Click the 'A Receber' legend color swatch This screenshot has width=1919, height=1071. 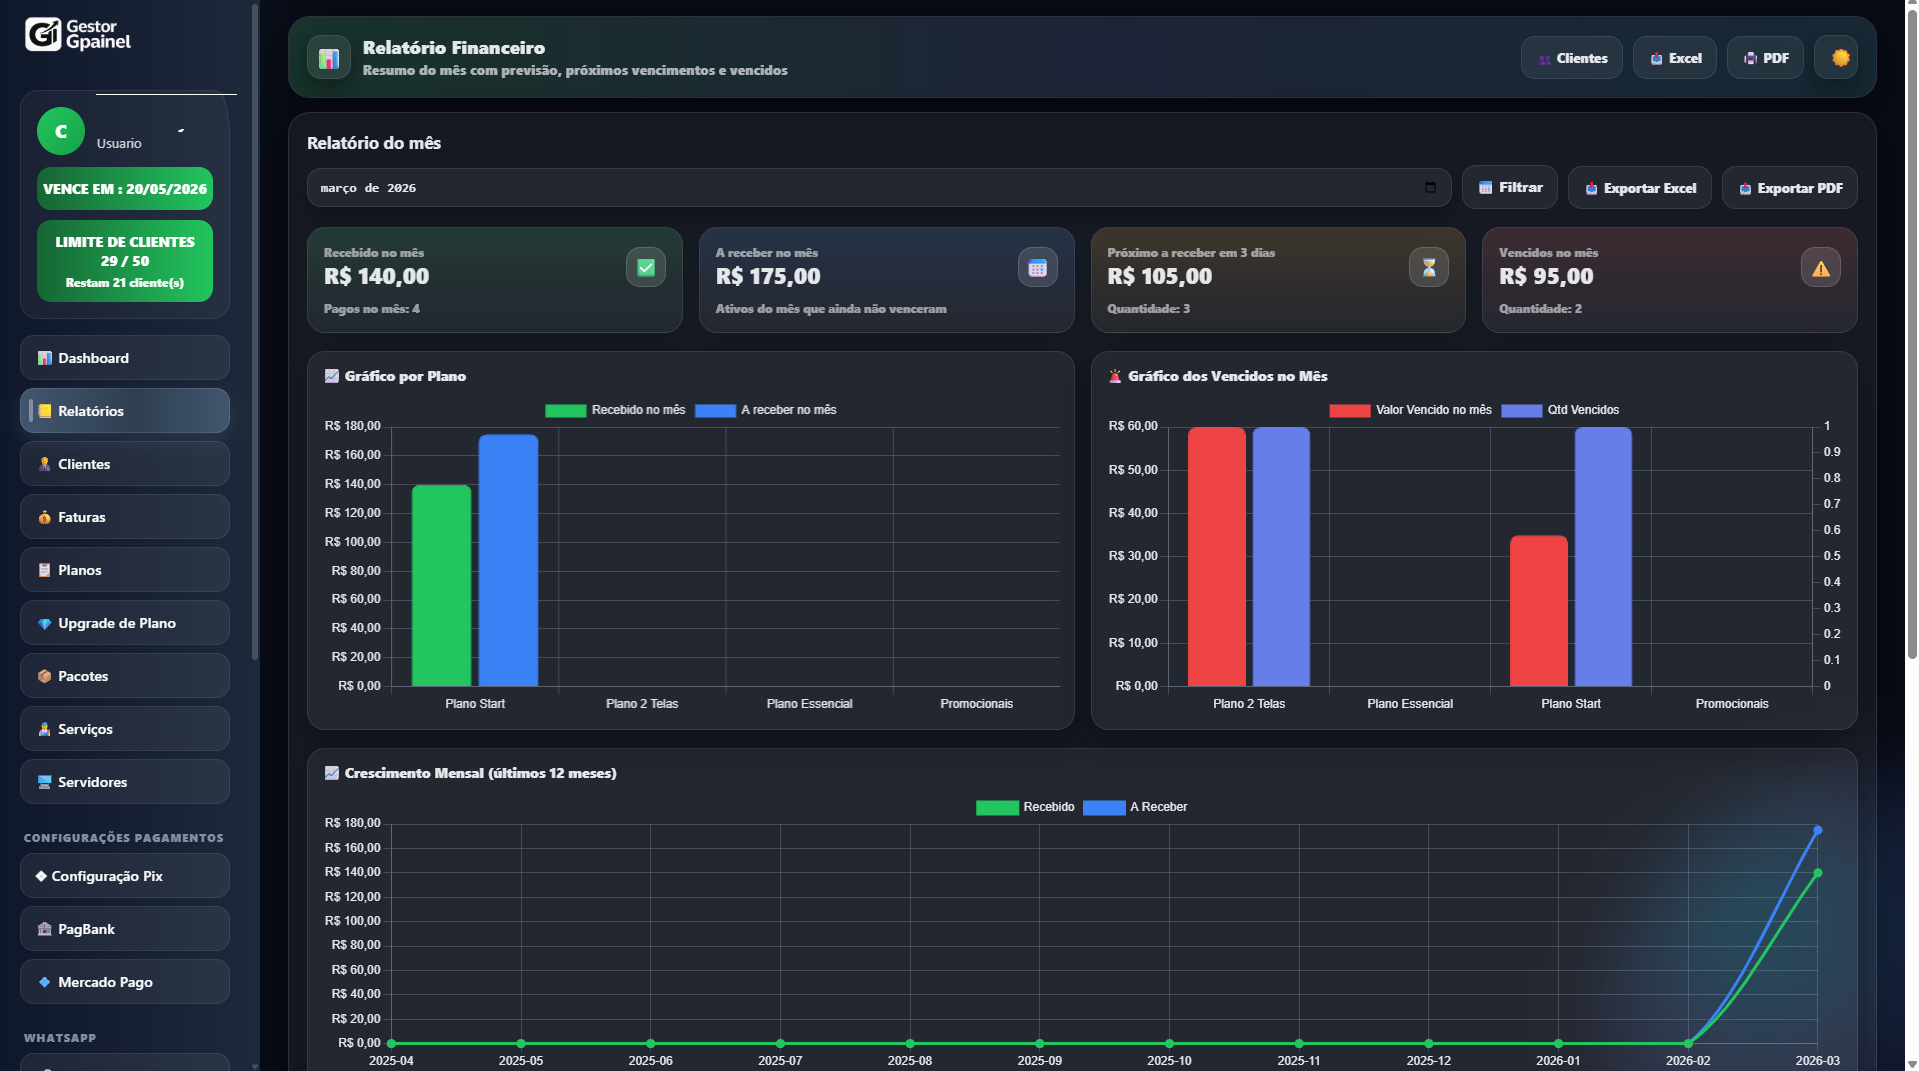pyautogui.click(x=1104, y=808)
